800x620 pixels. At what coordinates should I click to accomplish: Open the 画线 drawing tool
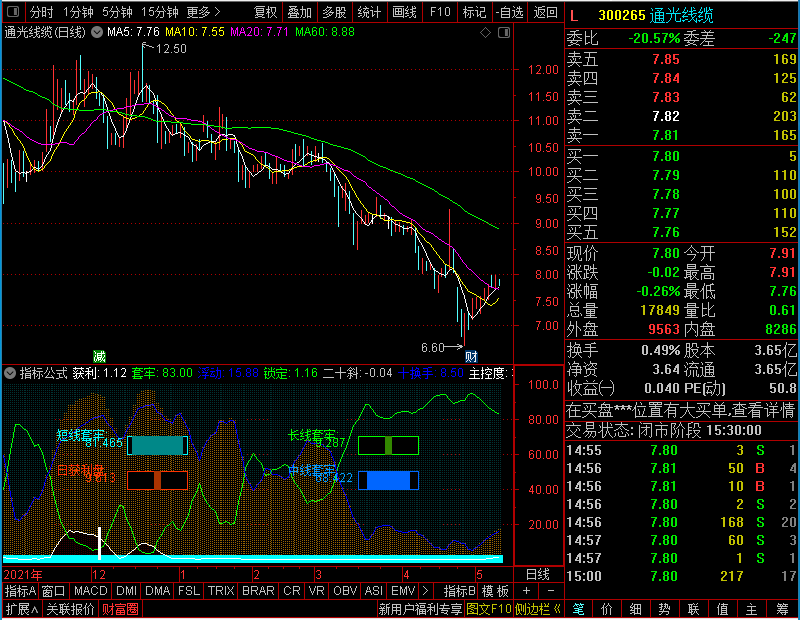tap(405, 12)
